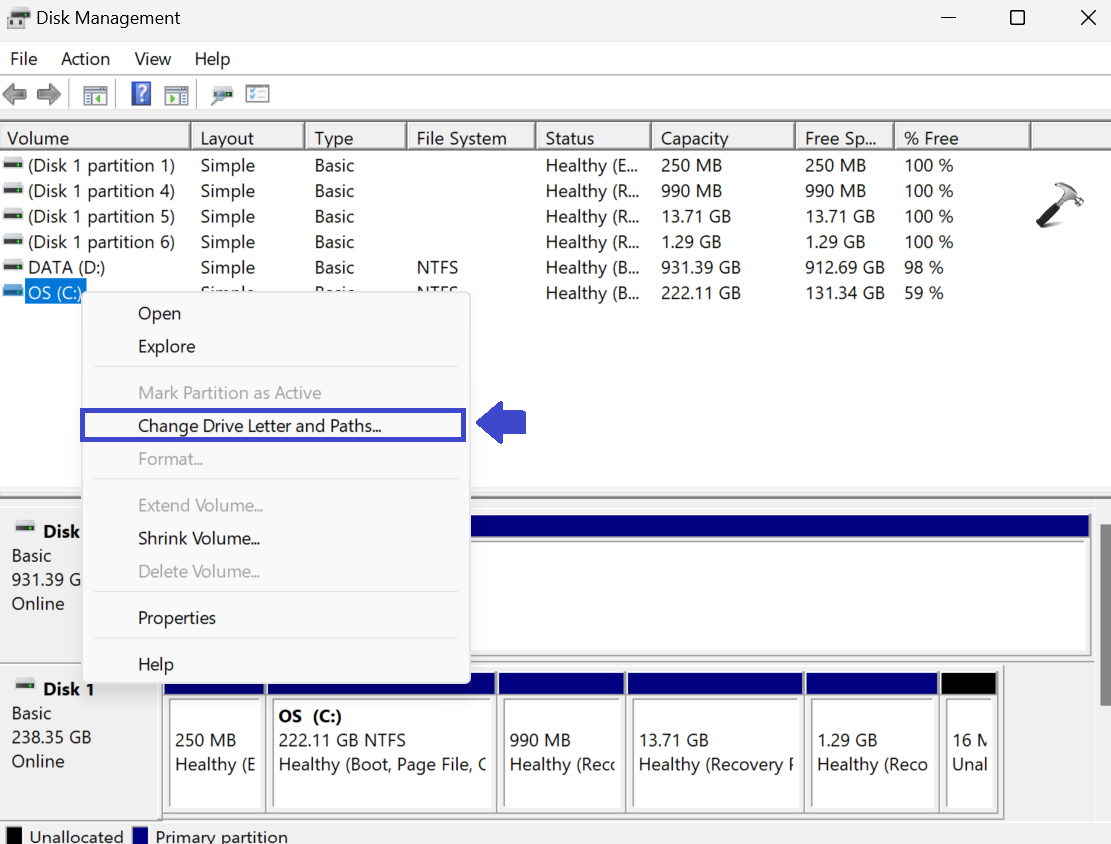This screenshot has height=844, width=1111.
Task: Click Explore in the context menu
Action: tap(166, 347)
